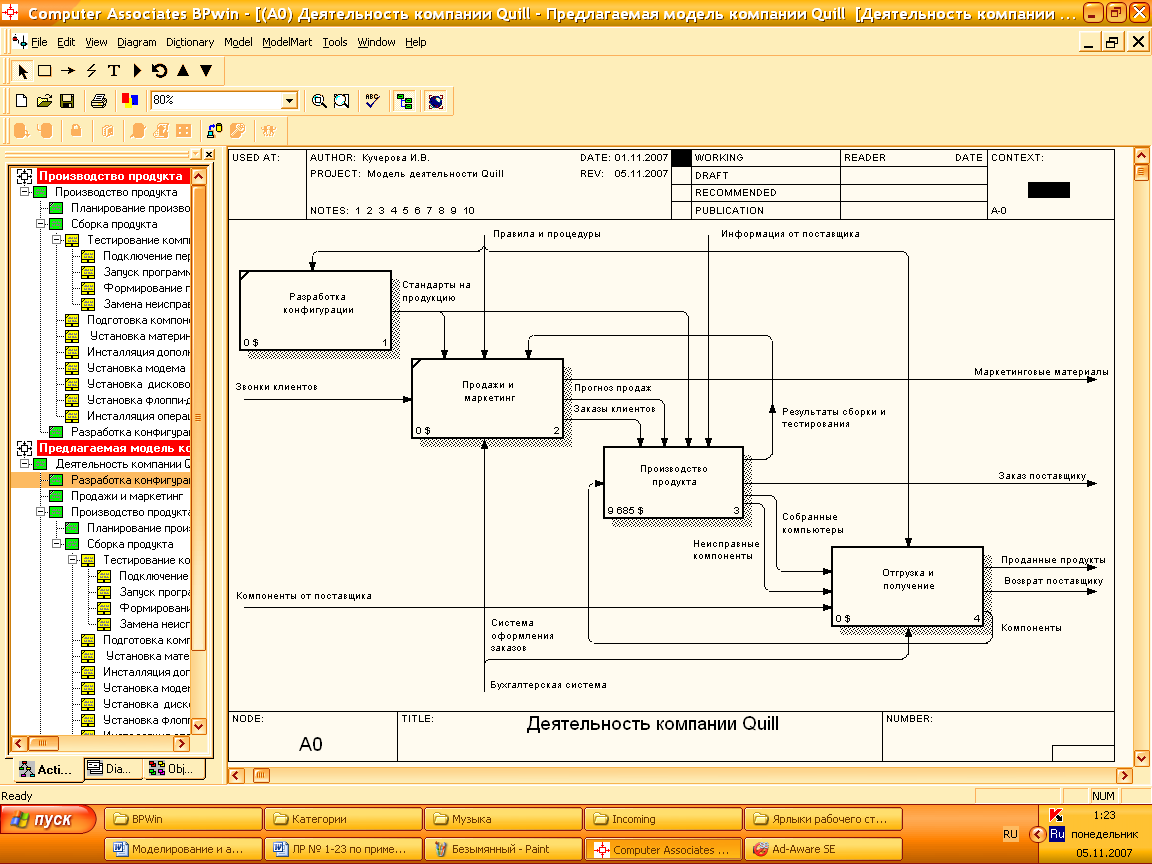
Task: Click the wrench toolbar icon
Action: (237, 131)
